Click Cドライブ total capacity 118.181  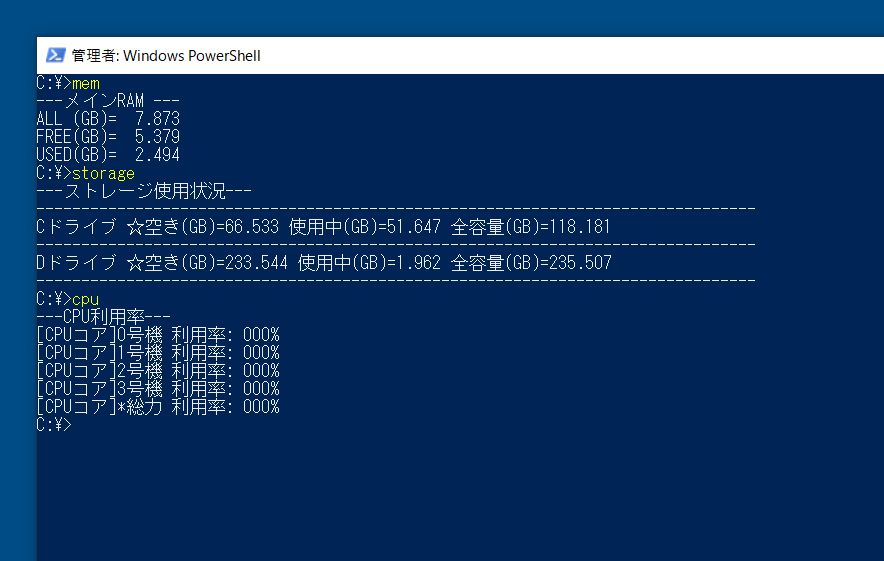coord(580,227)
